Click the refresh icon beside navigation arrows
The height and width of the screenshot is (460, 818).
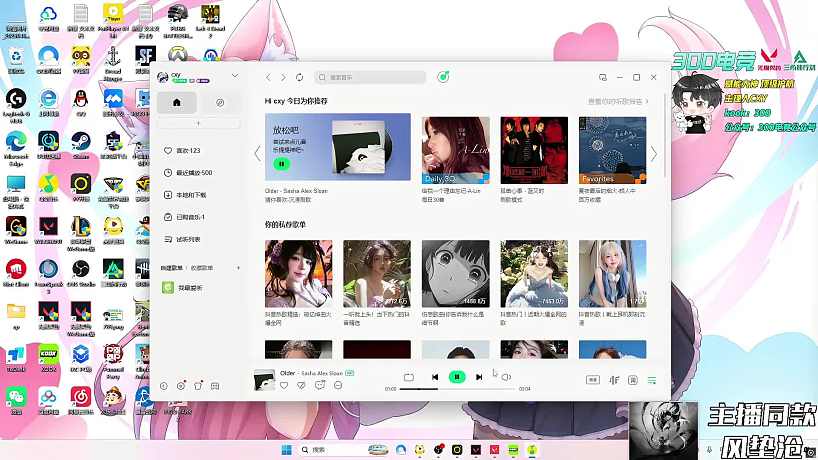[299, 77]
